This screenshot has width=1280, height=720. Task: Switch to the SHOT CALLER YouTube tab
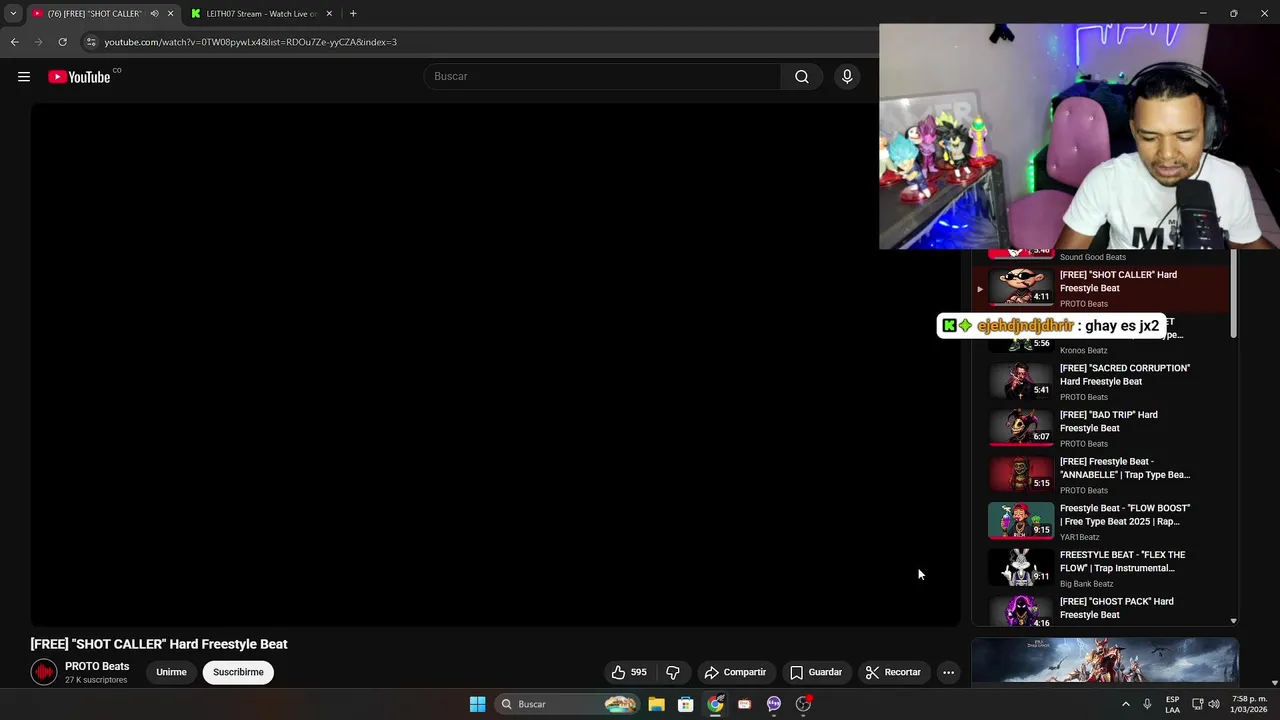tap(95, 14)
